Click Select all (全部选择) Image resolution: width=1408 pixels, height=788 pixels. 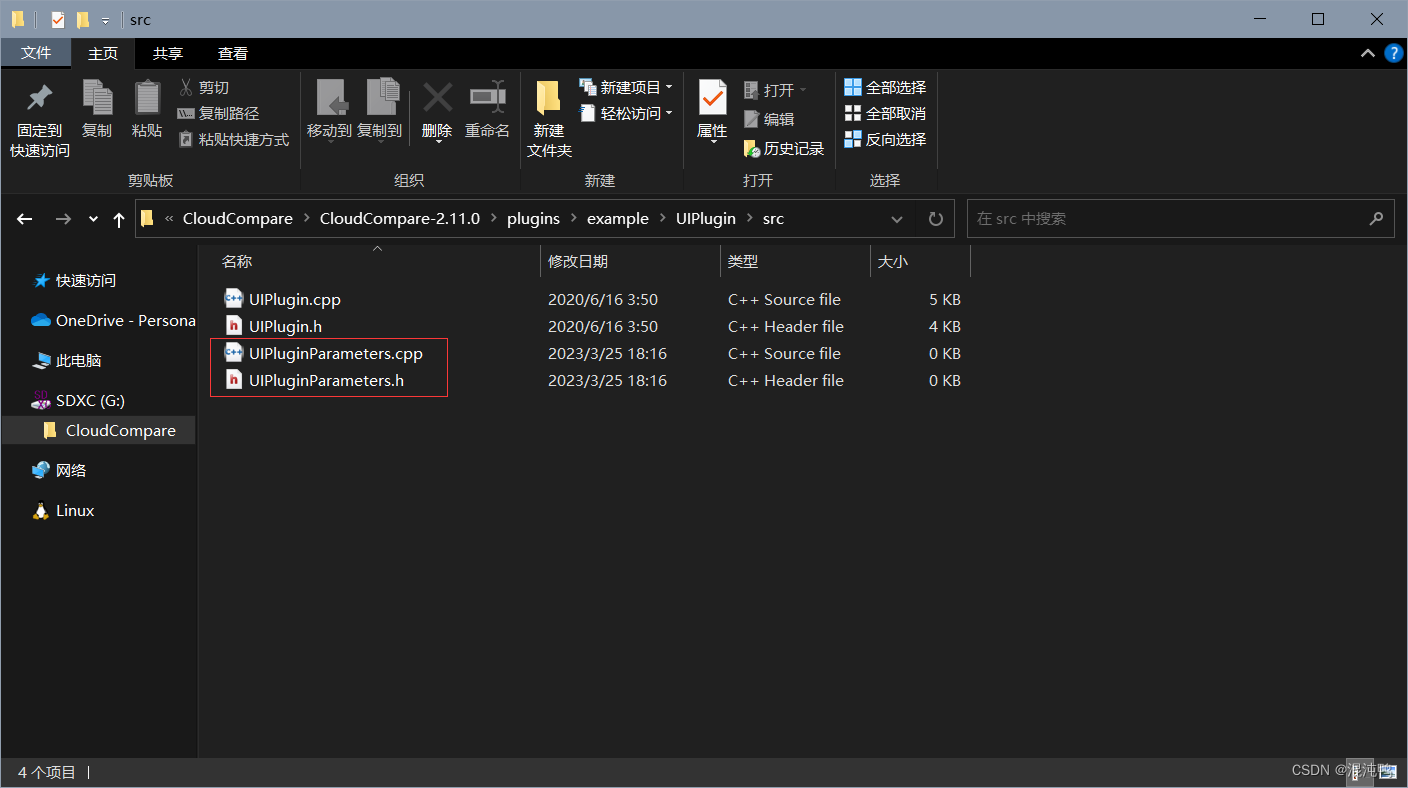pos(885,87)
